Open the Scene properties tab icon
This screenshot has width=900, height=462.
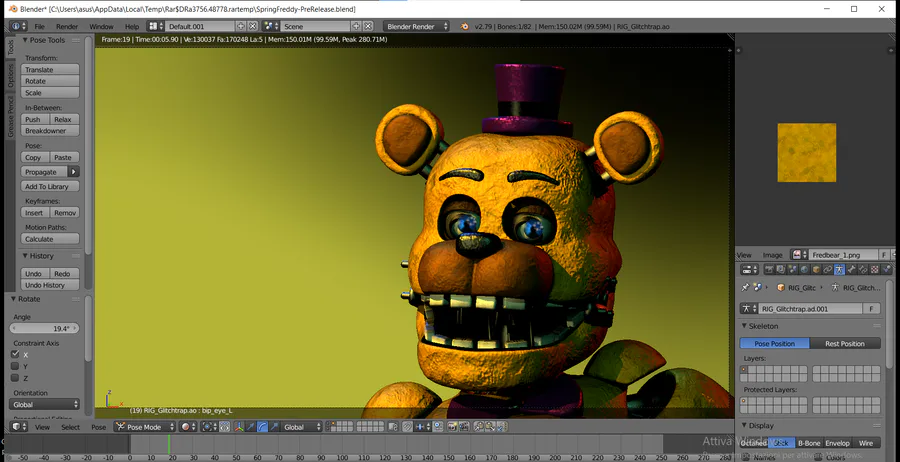point(793,269)
